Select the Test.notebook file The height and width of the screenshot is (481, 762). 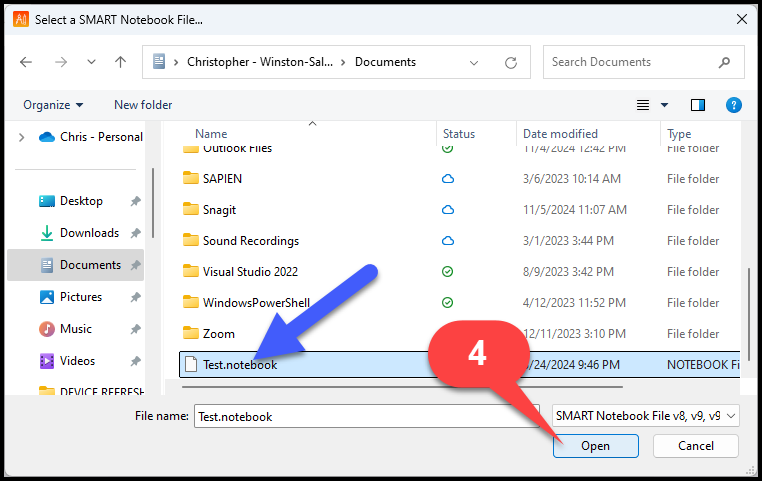[x=459, y=365]
